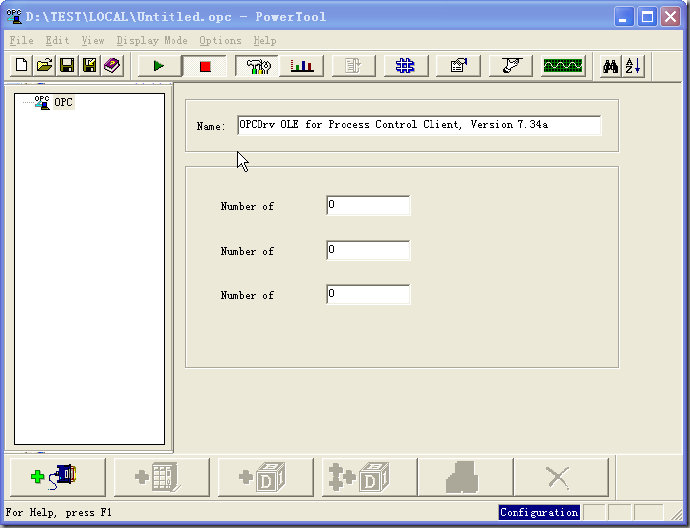690x528 pixels.
Task: Click the Open folder toolbar icon
Action: tap(44, 66)
